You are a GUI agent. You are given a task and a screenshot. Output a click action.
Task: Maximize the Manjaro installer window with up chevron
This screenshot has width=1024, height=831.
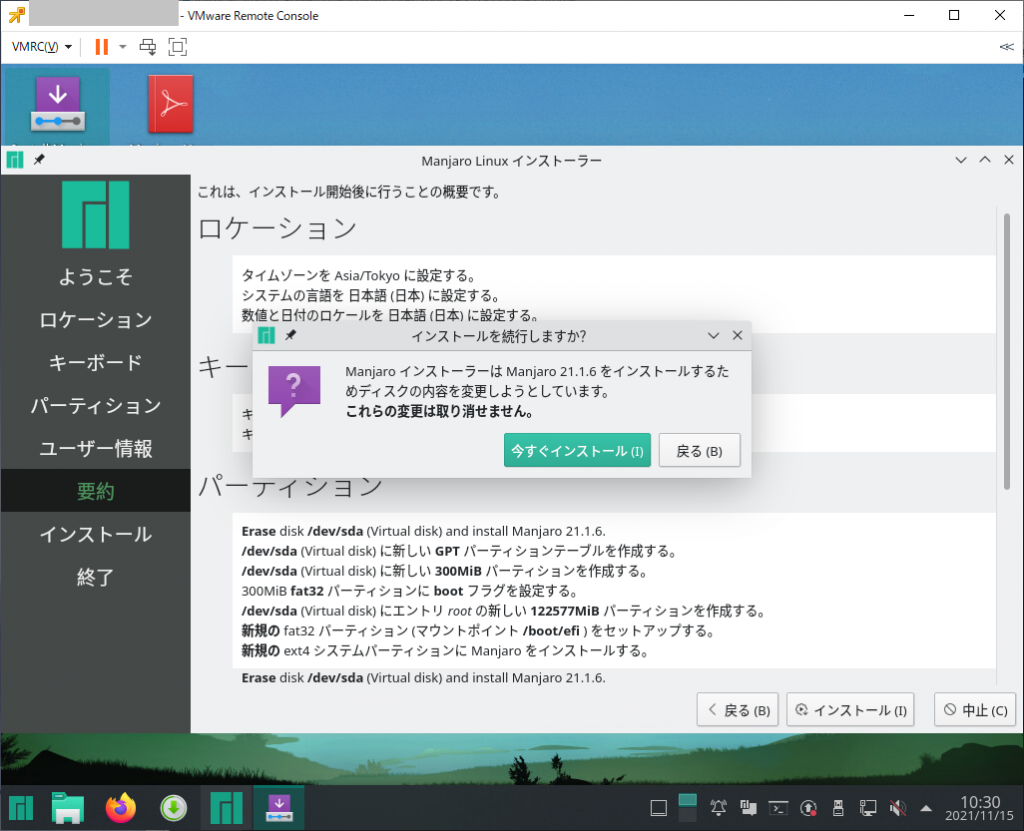(x=985, y=160)
